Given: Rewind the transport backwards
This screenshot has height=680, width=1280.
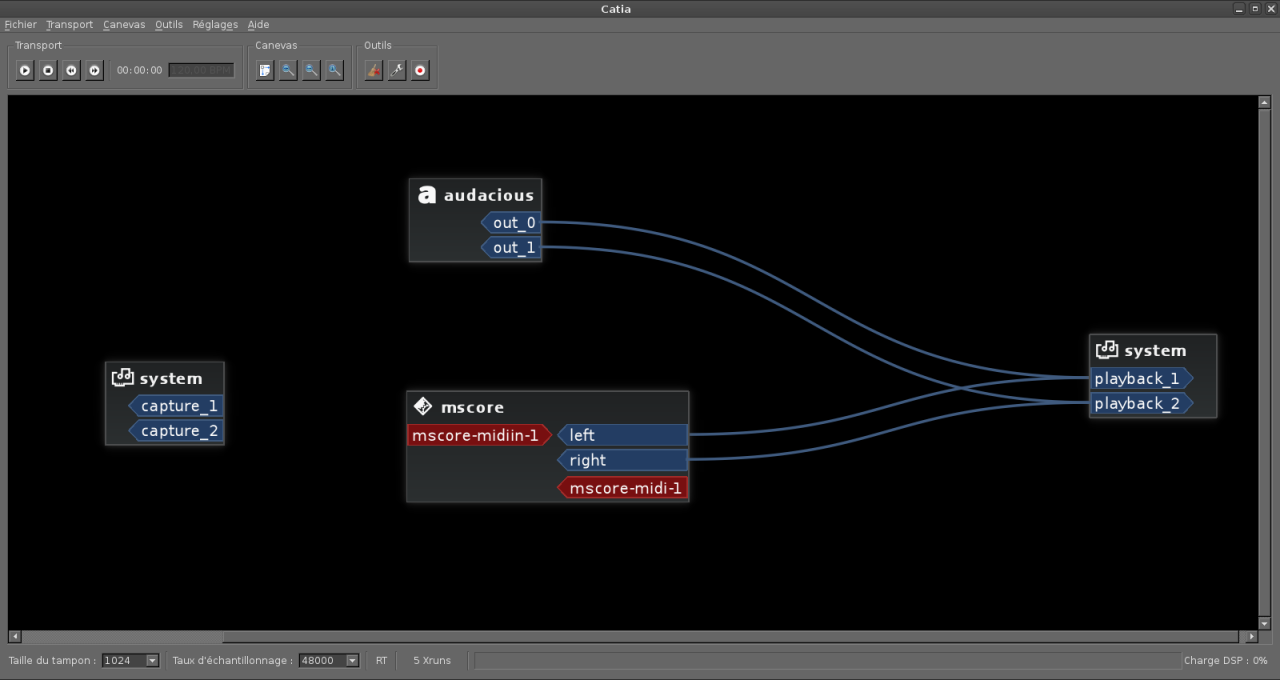Looking at the screenshot, I should click(x=71, y=70).
